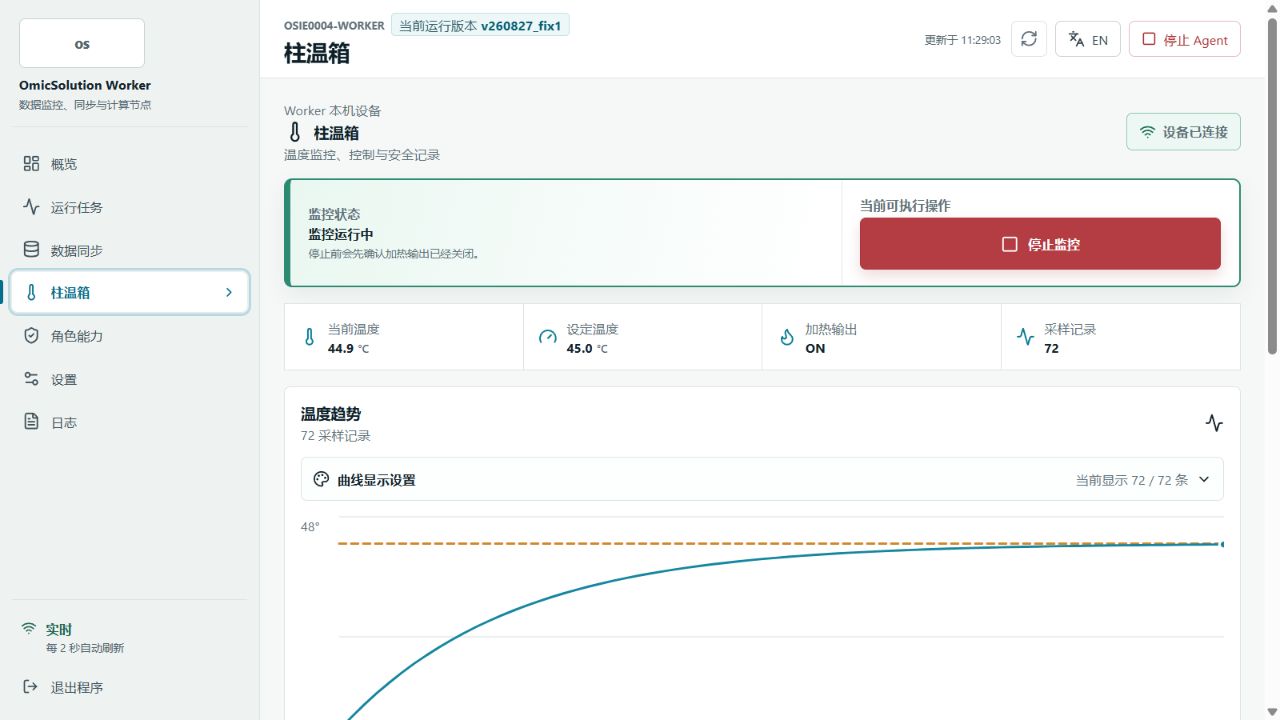This screenshot has width=1280, height=720.
Task: Click the chevron on the 柱温箱 sidebar item
Action: (229, 292)
